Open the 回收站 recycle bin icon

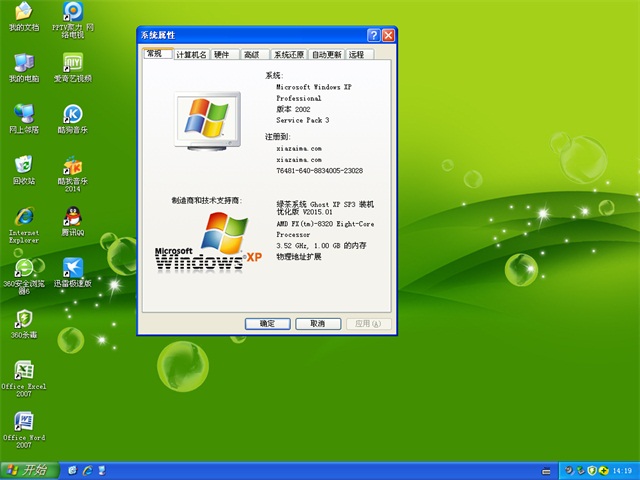pos(23,164)
